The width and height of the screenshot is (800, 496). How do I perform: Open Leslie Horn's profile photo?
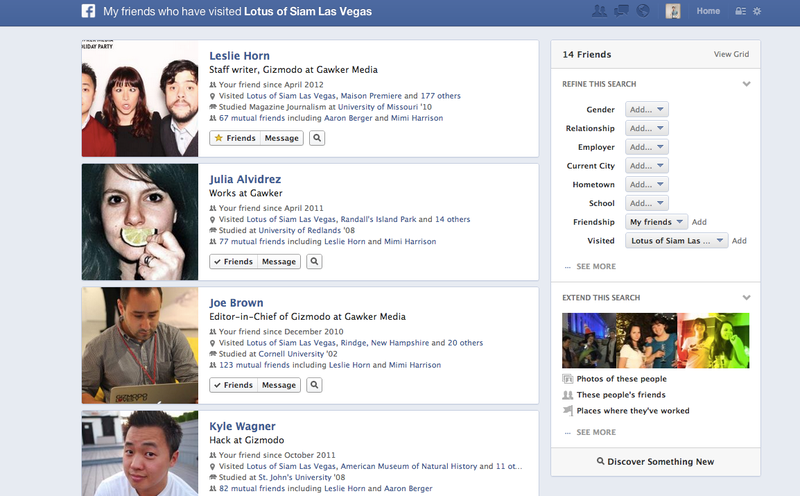click(140, 98)
